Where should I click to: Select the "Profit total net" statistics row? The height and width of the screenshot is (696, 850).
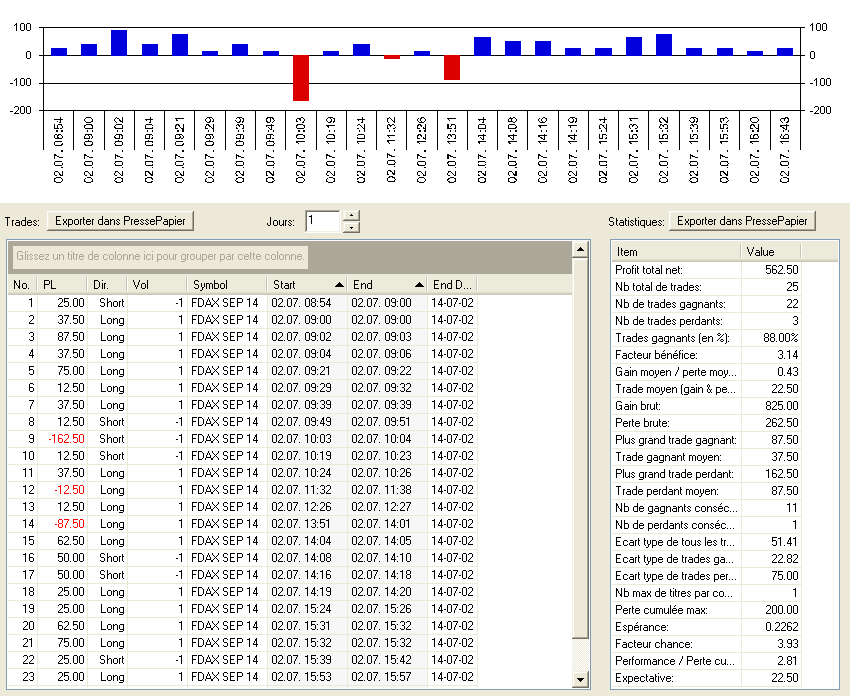pos(675,269)
